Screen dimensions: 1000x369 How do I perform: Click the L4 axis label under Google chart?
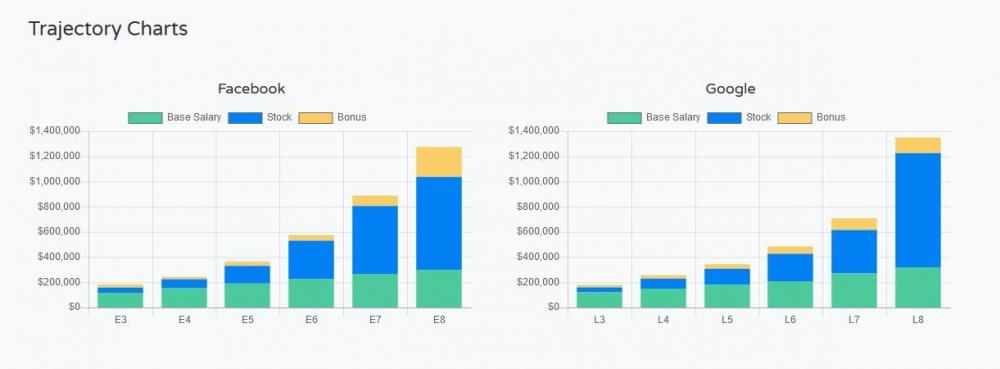pos(663,319)
